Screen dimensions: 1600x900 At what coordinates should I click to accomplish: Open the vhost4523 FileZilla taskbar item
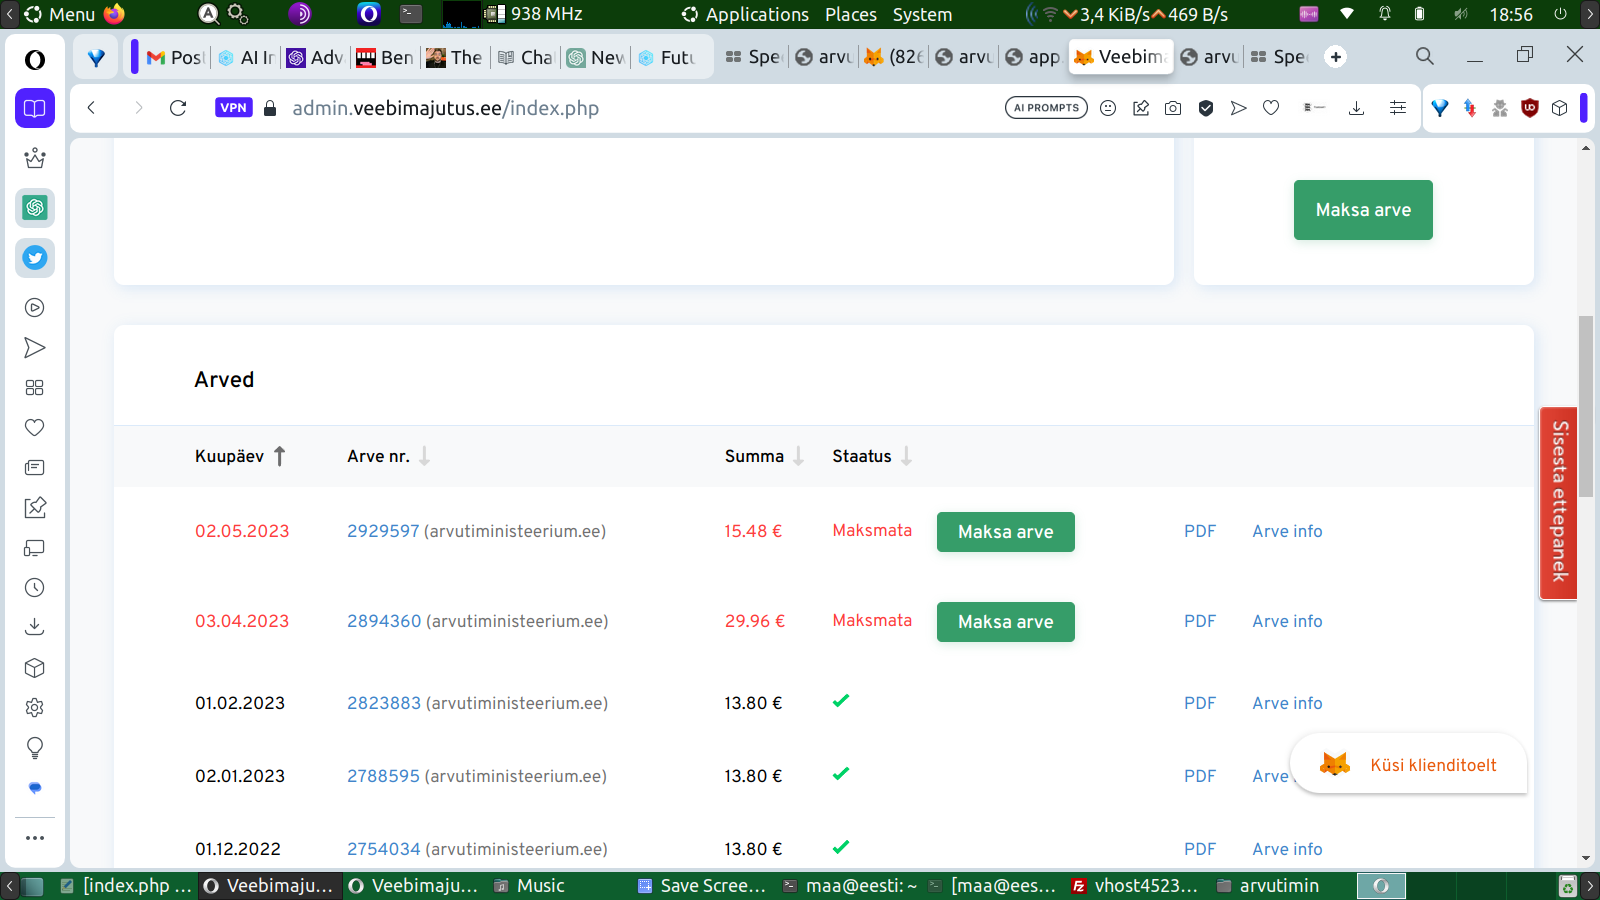1135,886
